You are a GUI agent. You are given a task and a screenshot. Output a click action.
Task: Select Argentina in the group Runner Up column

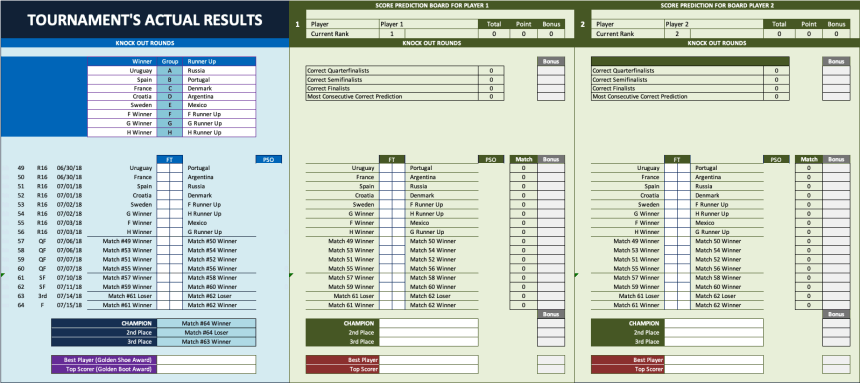tap(219, 97)
